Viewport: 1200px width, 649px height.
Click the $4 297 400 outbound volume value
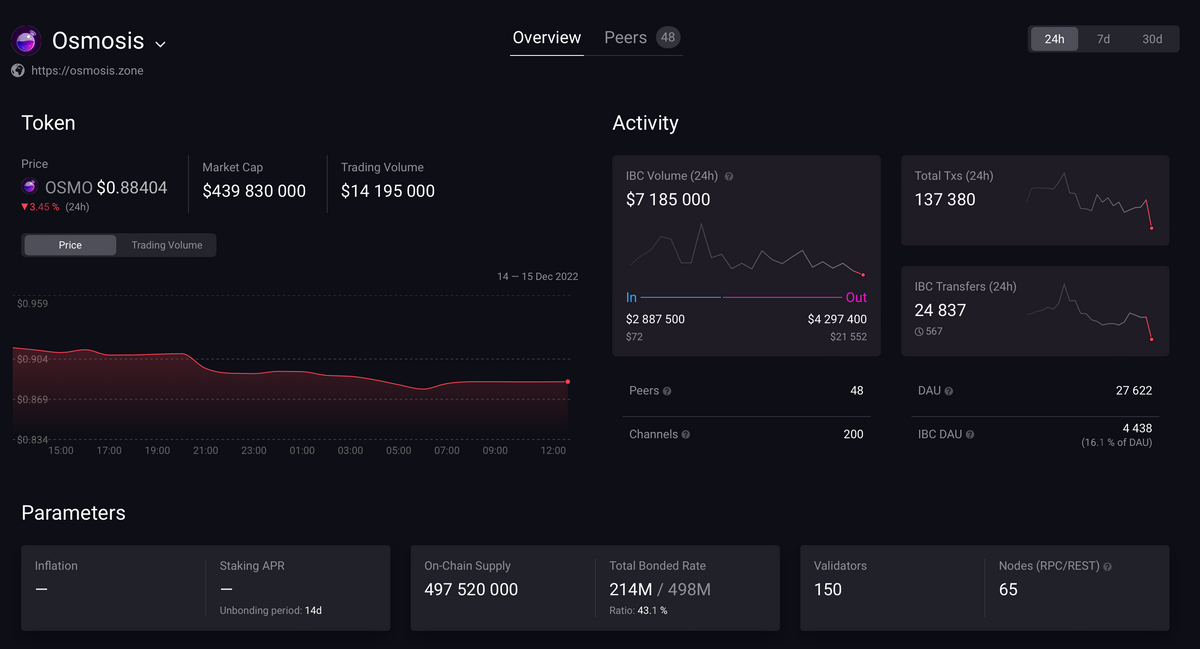point(837,320)
